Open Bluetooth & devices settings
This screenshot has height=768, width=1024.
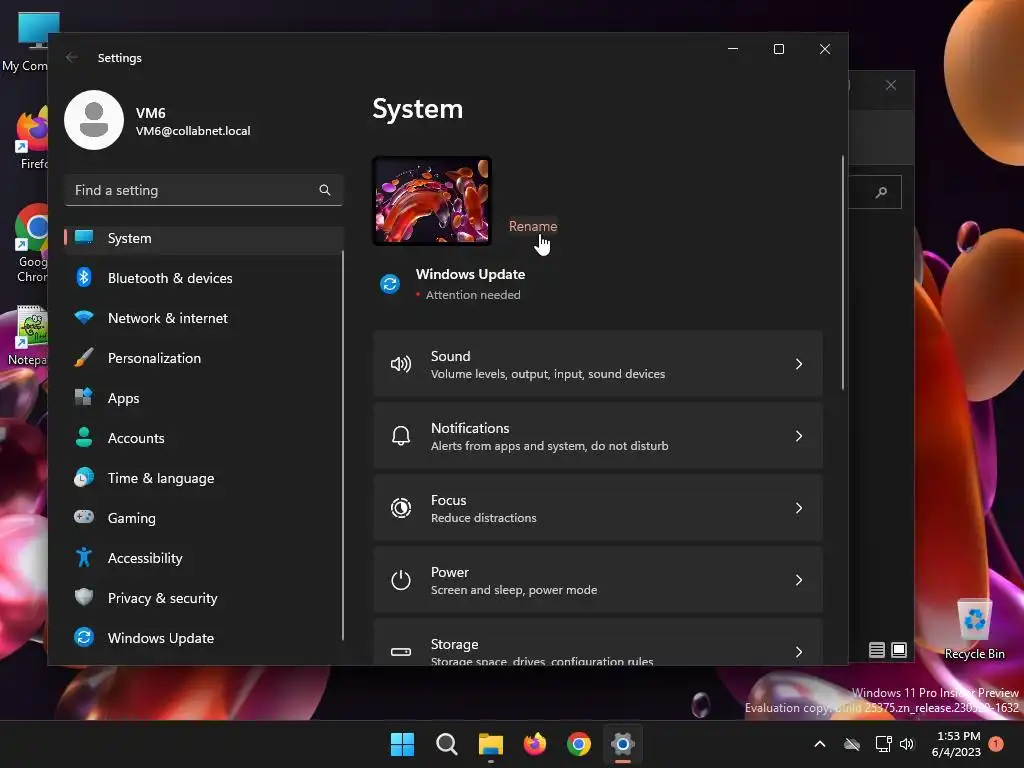pyautogui.click(x=204, y=278)
